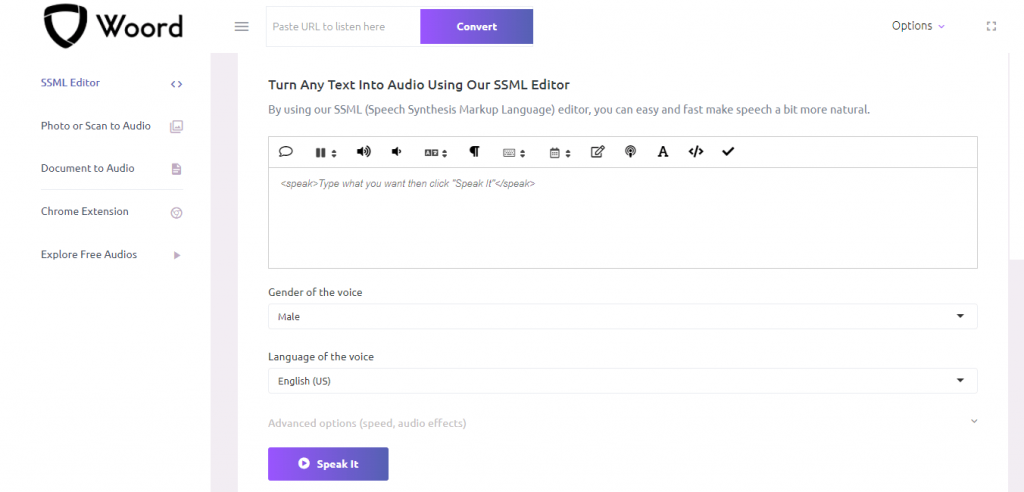Click the loud volume speaker icon
Screen dimensions: 1024x492
[x=363, y=152]
